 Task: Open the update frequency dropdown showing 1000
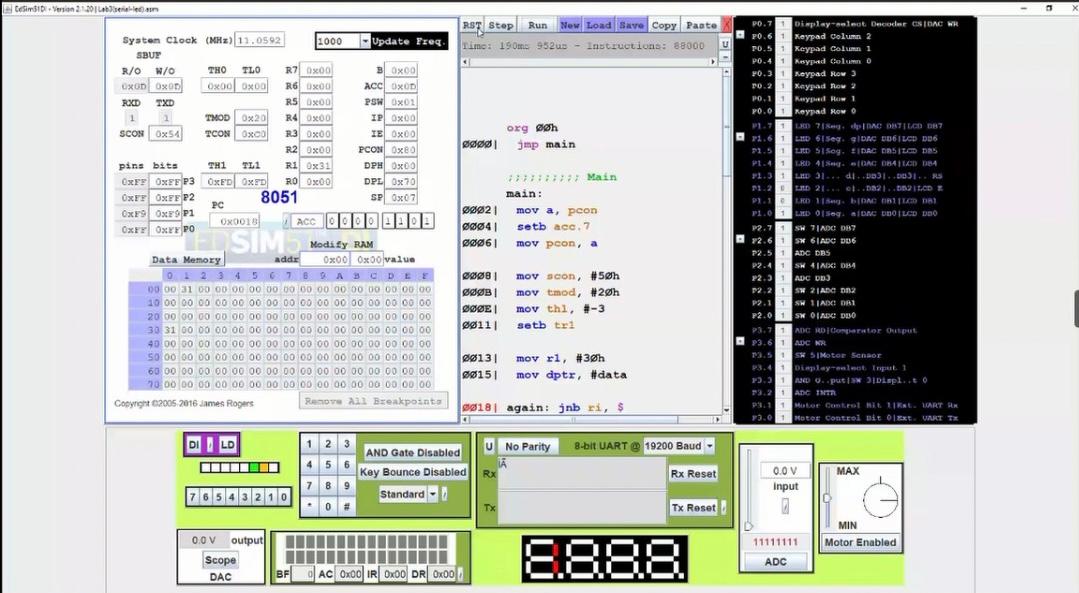[x=366, y=41]
